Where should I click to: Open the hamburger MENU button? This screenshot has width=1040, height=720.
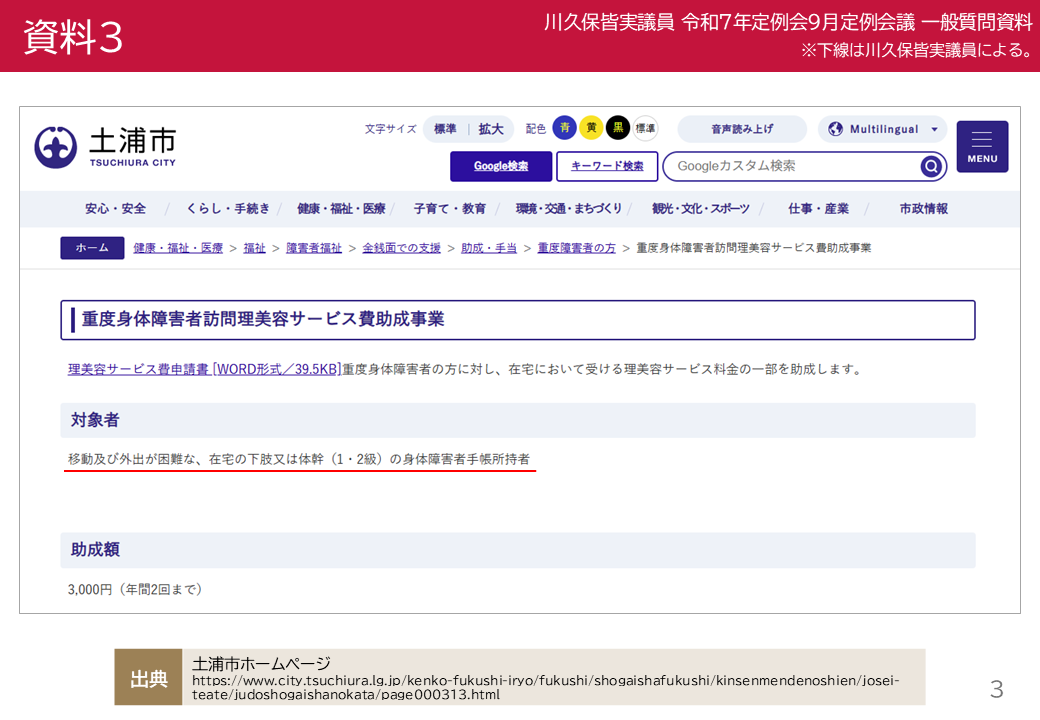(982, 147)
